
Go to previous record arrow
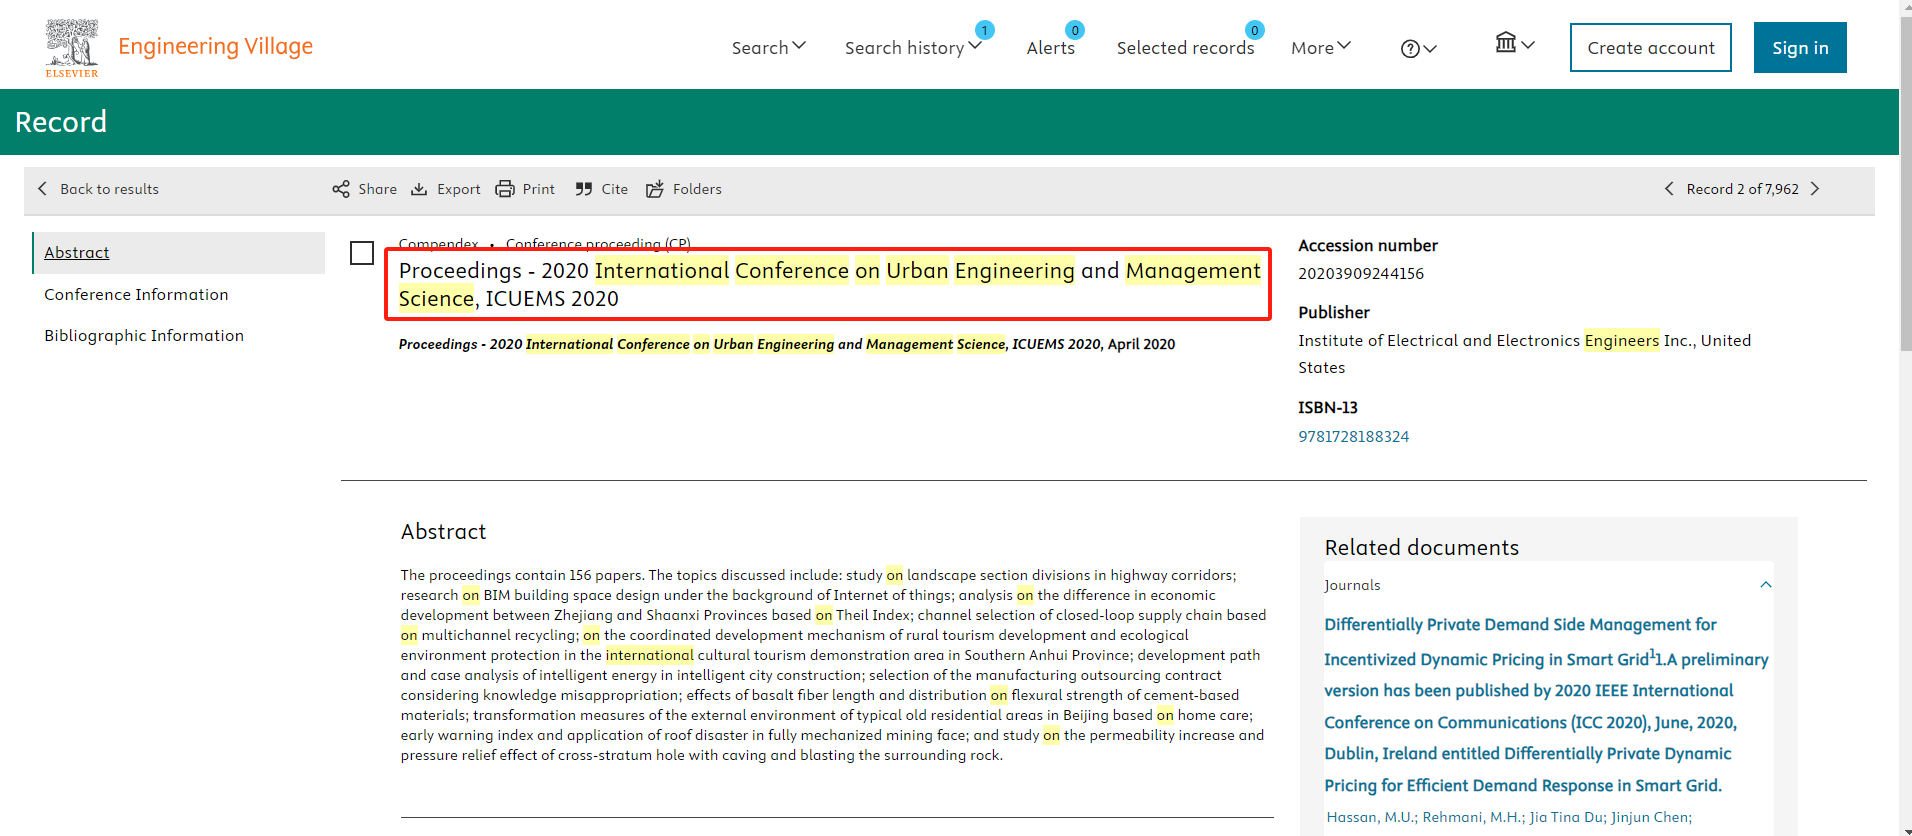pyautogui.click(x=1668, y=189)
